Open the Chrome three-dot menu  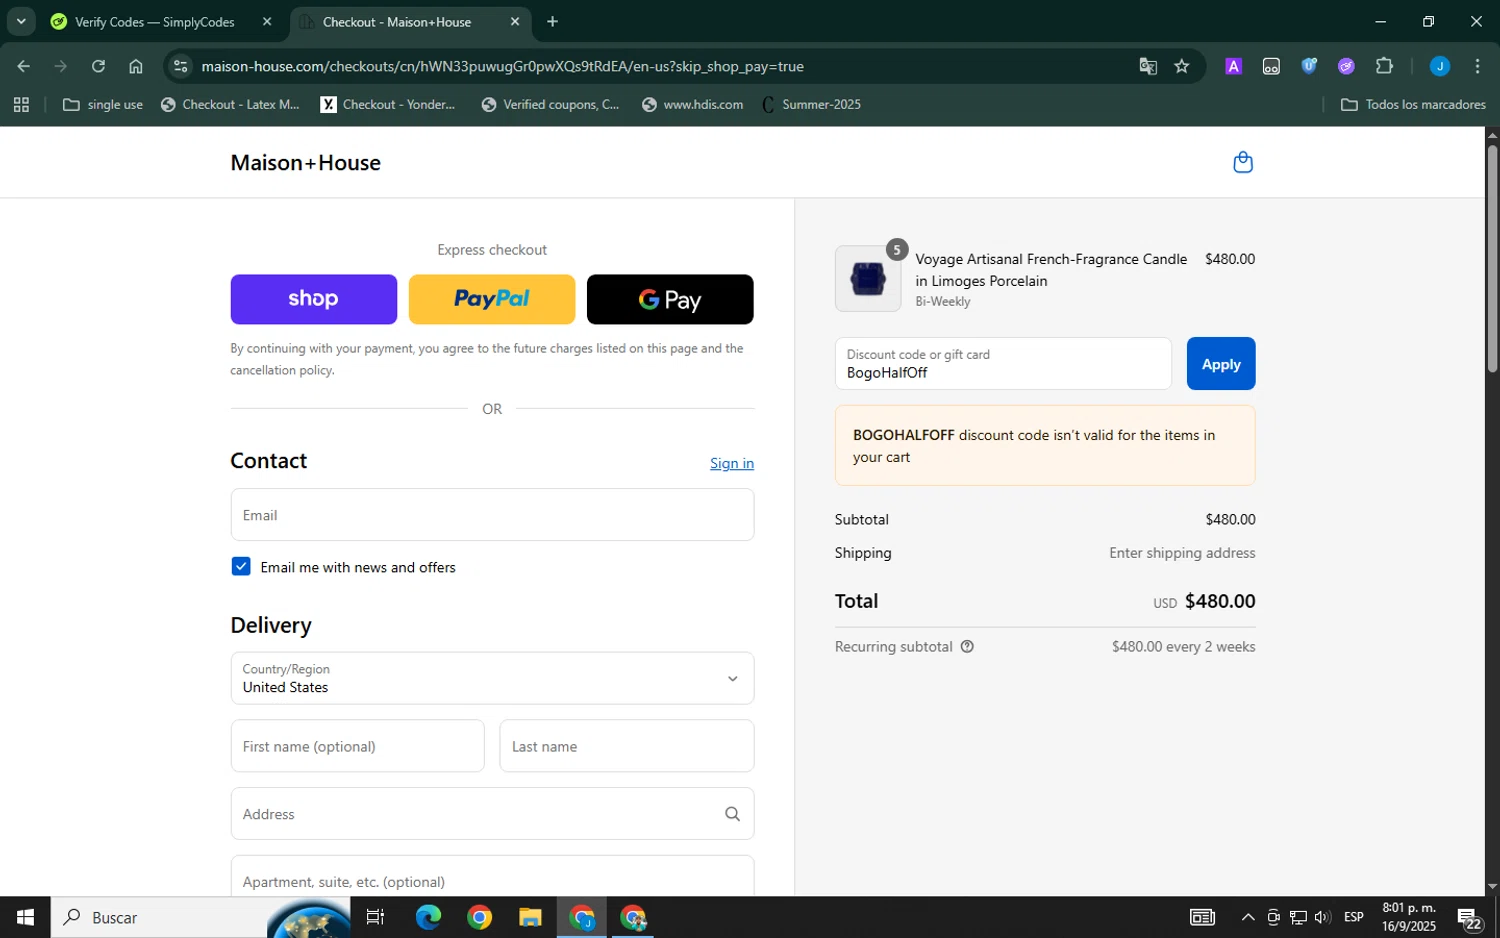(x=1477, y=67)
